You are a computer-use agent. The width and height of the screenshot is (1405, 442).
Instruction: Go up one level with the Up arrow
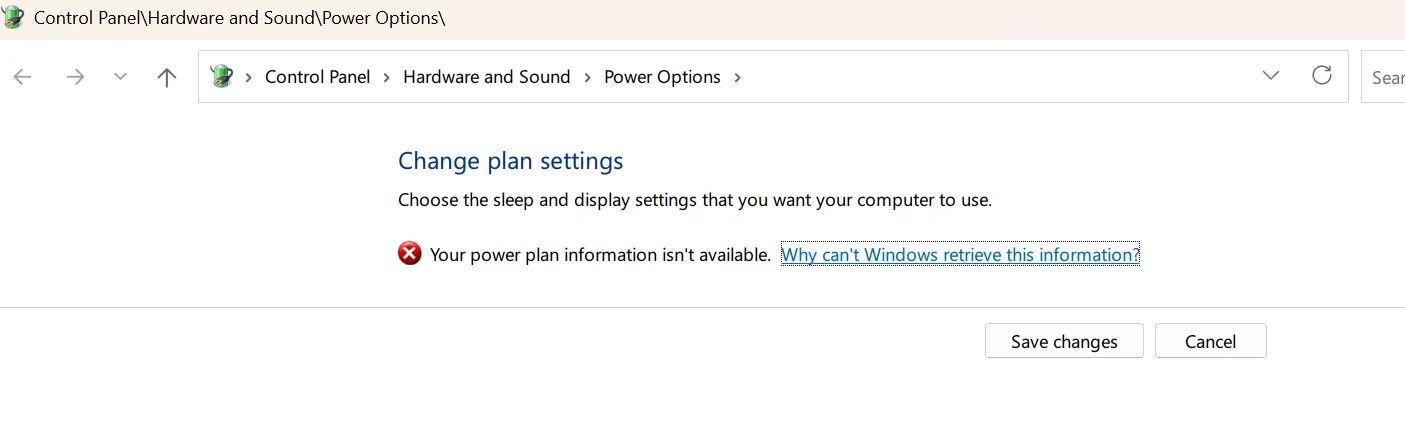pyautogui.click(x=167, y=77)
